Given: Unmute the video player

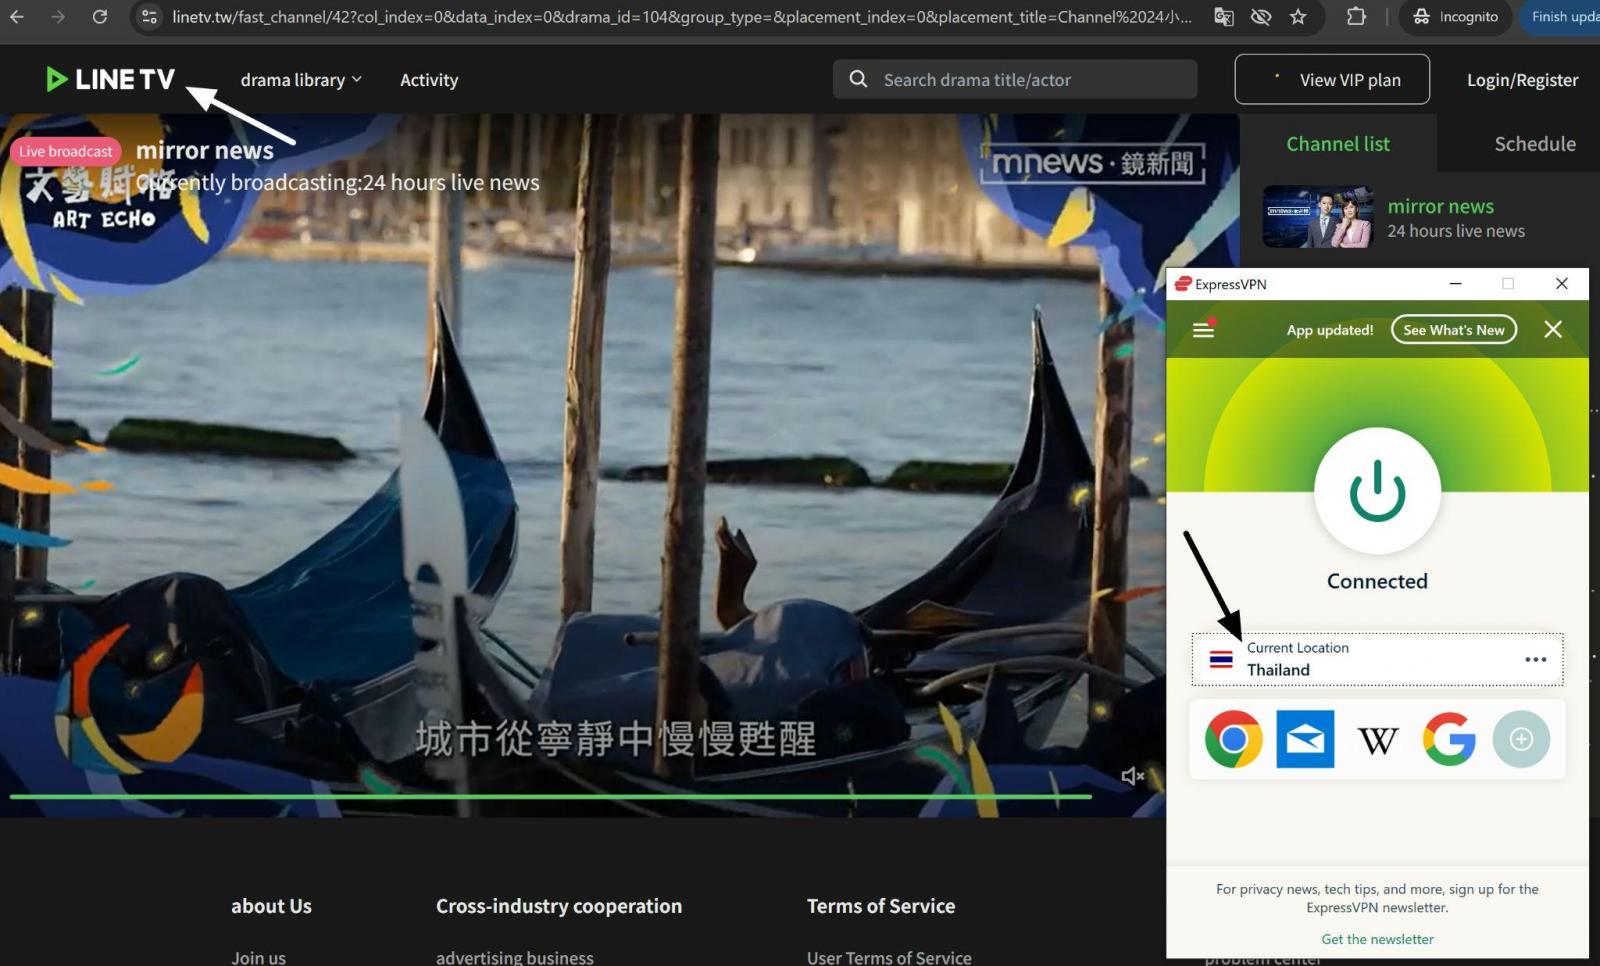Looking at the screenshot, I should tap(1132, 775).
